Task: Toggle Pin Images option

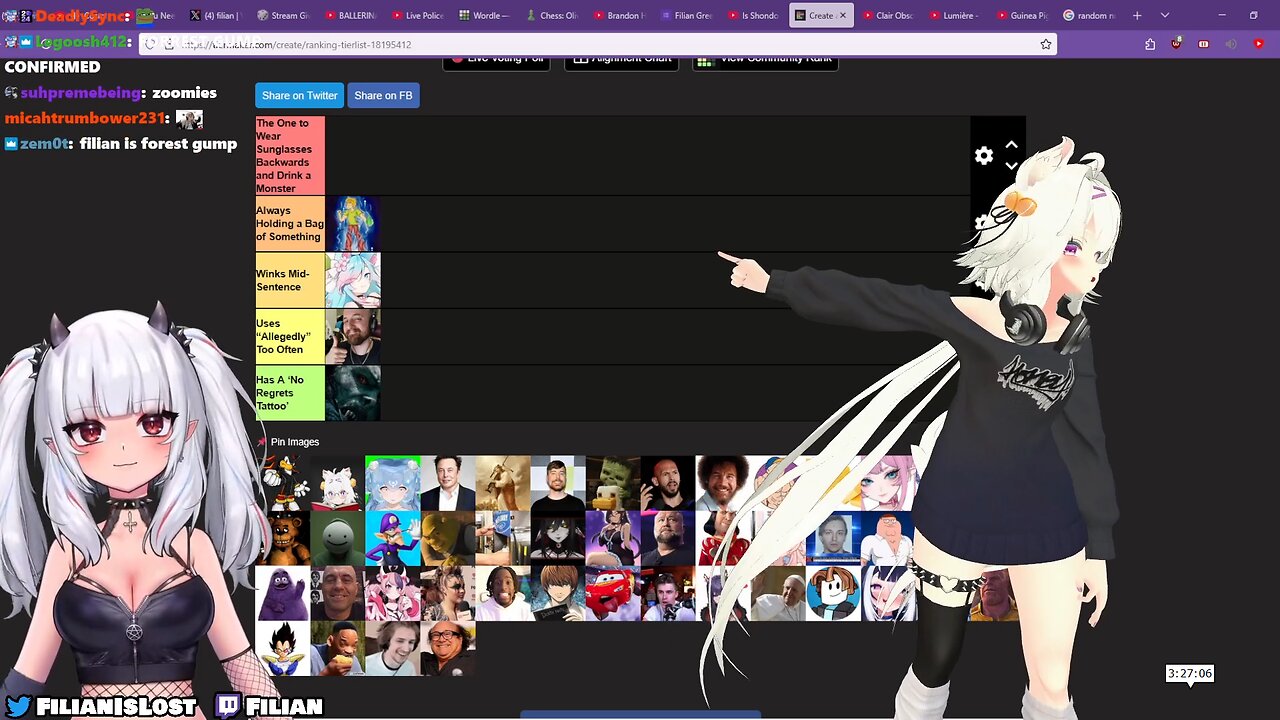Action: tap(288, 442)
